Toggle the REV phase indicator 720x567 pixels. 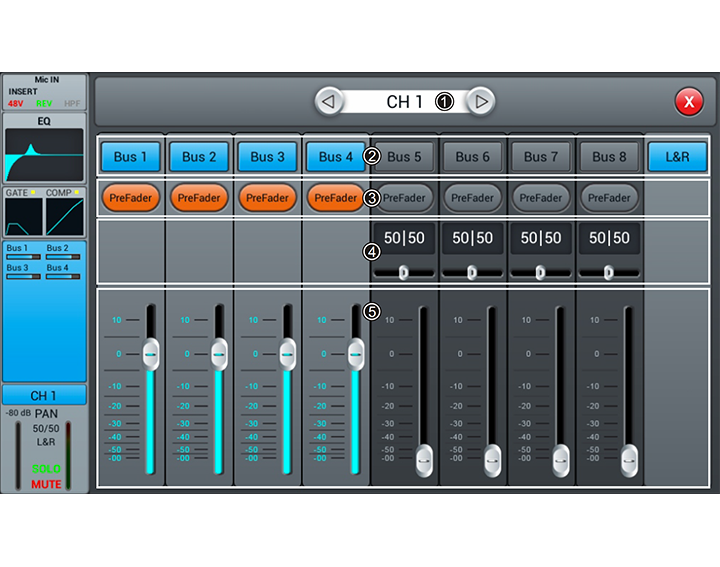click(x=44, y=103)
